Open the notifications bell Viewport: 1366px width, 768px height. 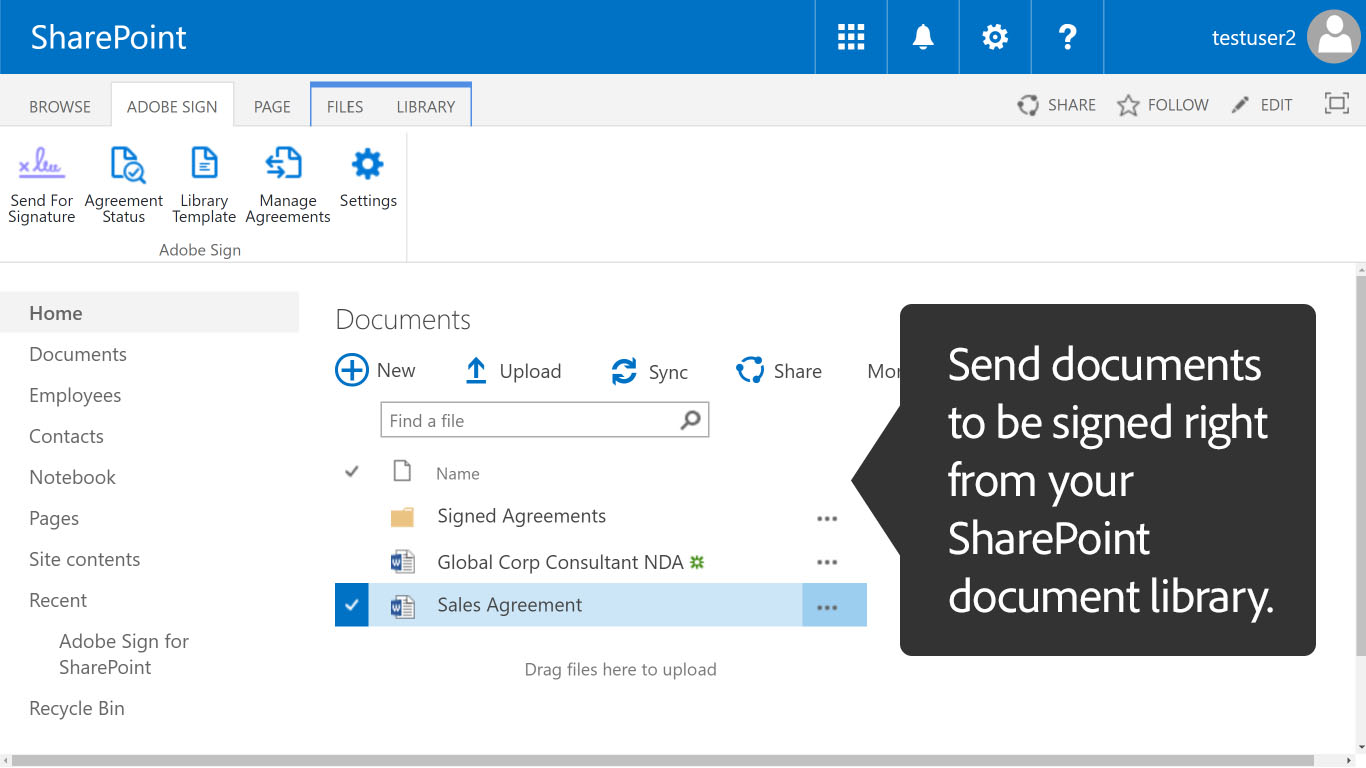pyautogui.click(x=923, y=37)
